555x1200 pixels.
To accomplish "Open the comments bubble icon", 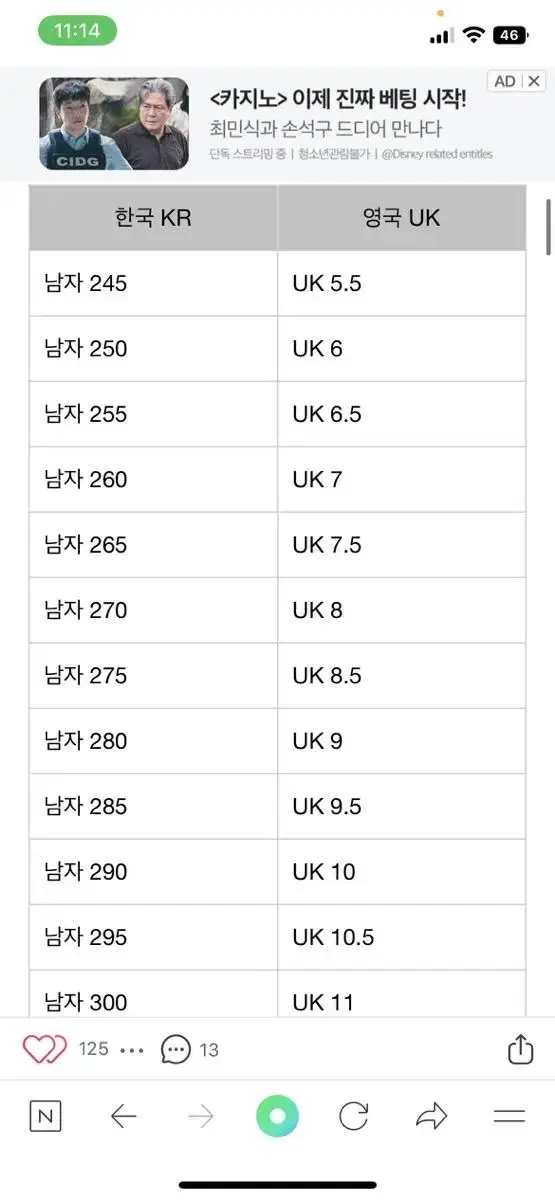I will click(175, 1049).
